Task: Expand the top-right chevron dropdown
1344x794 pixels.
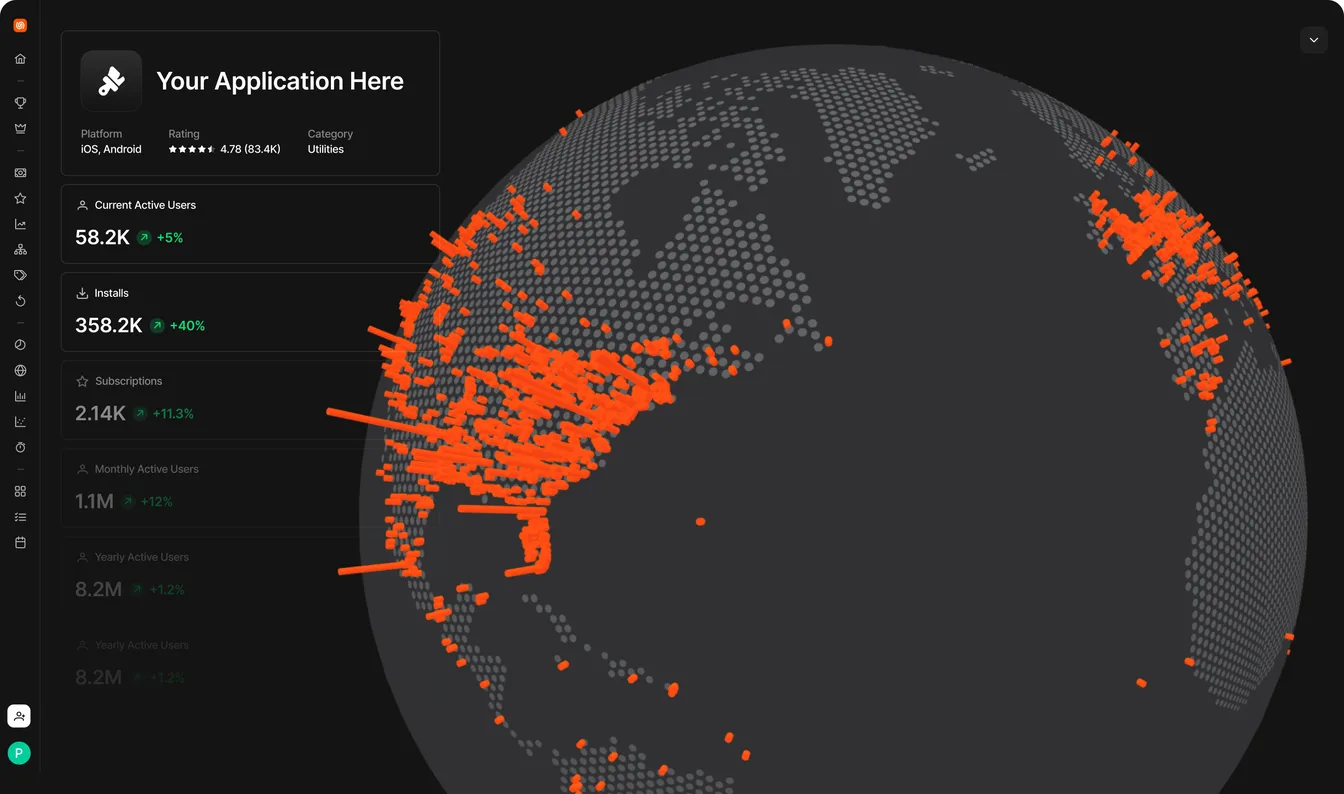Action: pos(1314,40)
